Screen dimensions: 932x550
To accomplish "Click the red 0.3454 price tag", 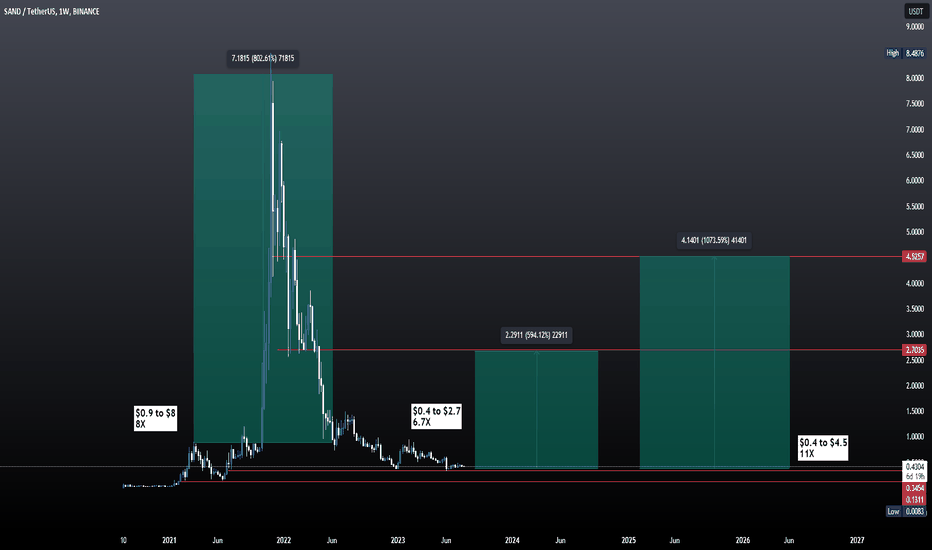I will pos(914,488).
